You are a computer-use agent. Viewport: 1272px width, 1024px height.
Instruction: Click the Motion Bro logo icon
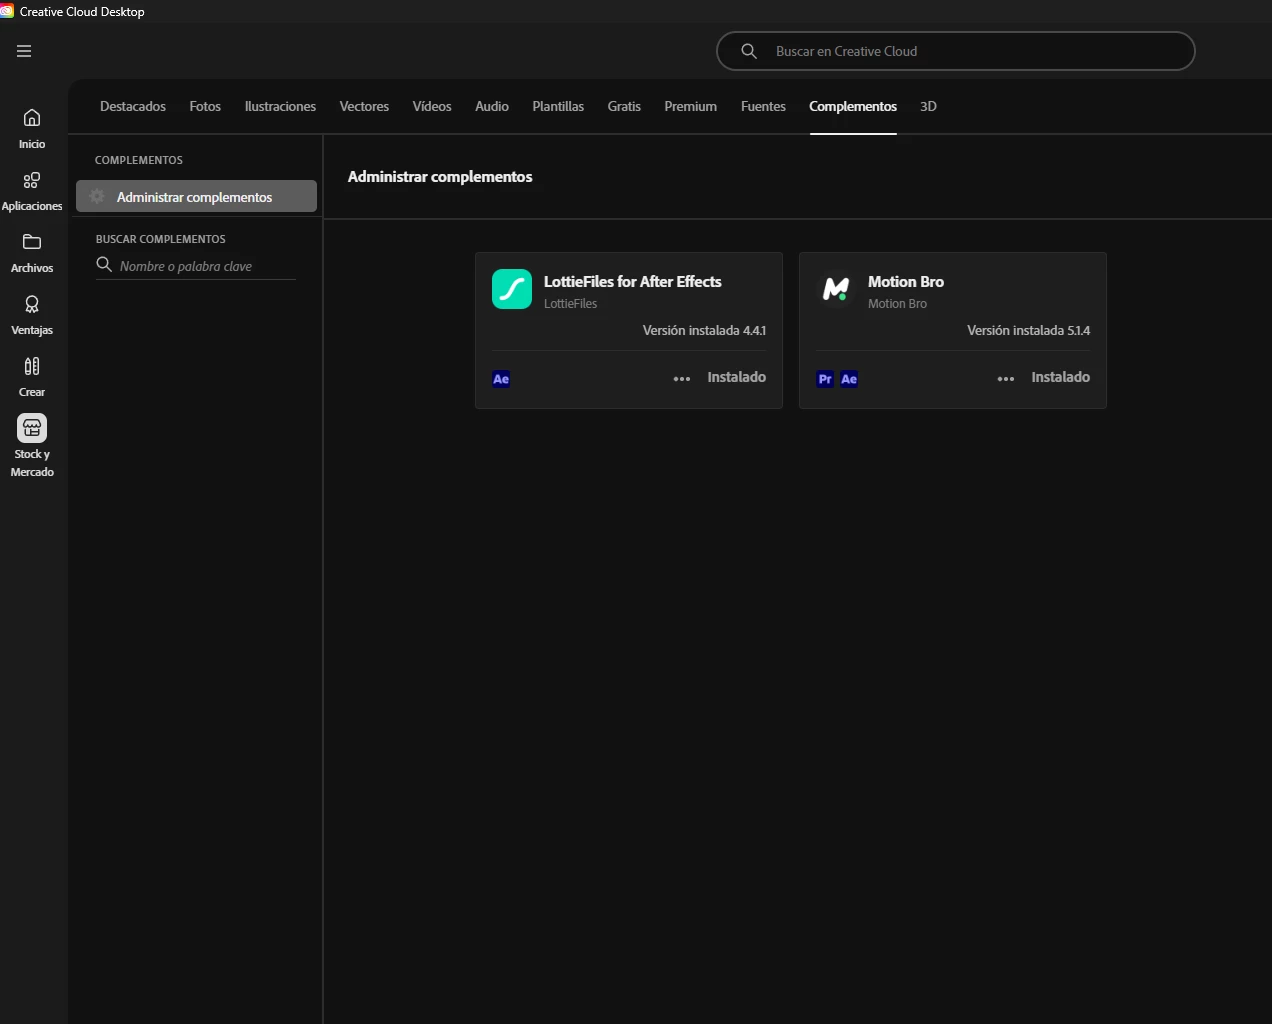pos(836,289)
